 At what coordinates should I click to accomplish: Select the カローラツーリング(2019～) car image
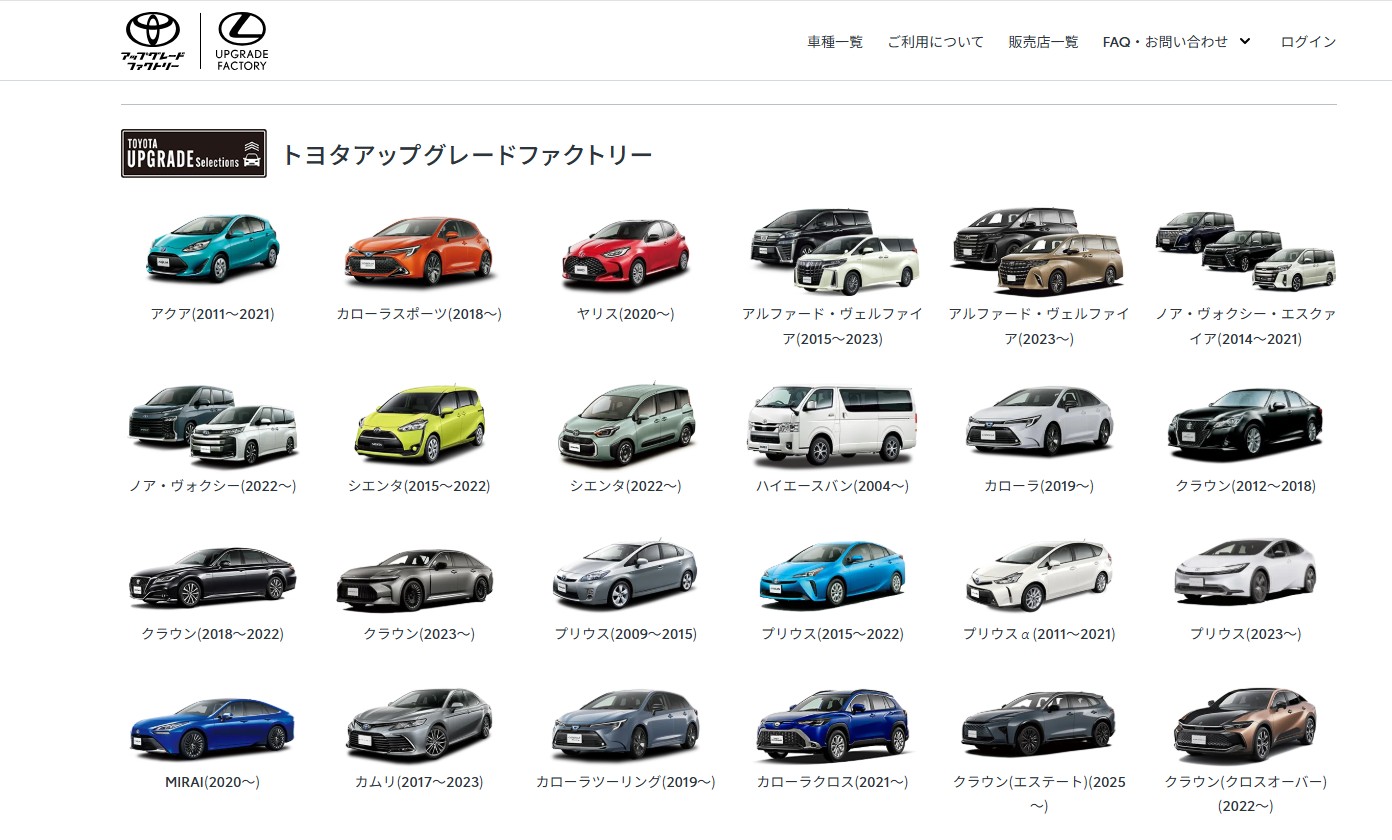626,725
